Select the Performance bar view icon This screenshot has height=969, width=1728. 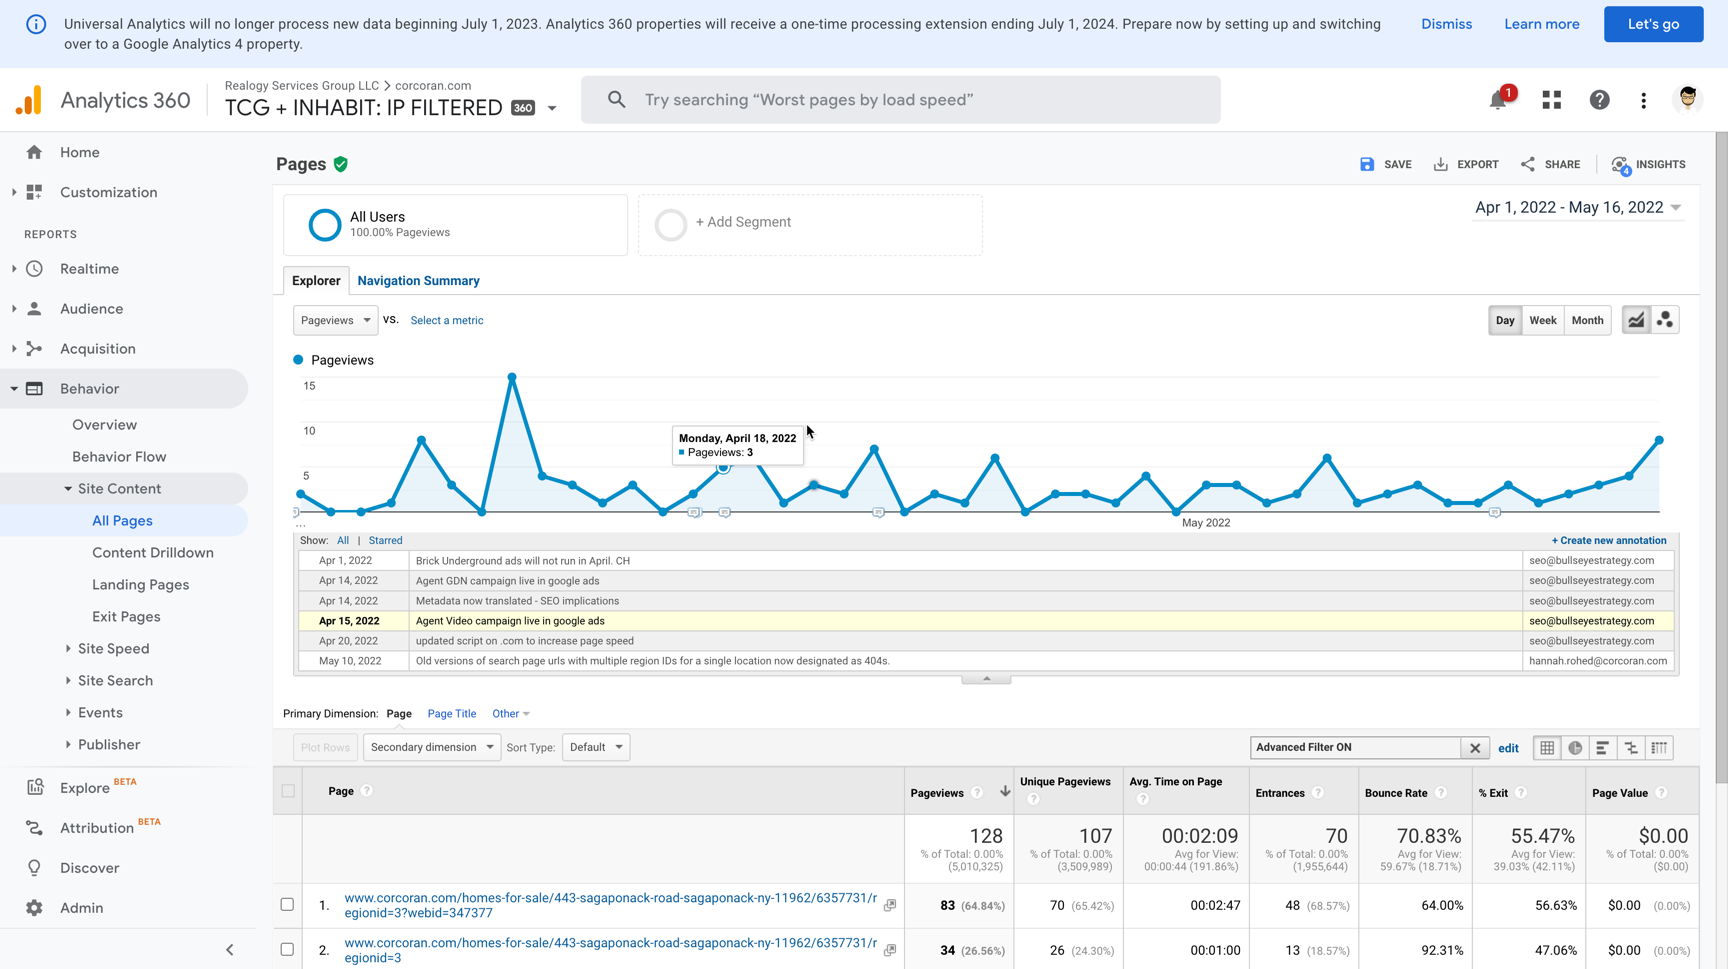(1603, 748)
